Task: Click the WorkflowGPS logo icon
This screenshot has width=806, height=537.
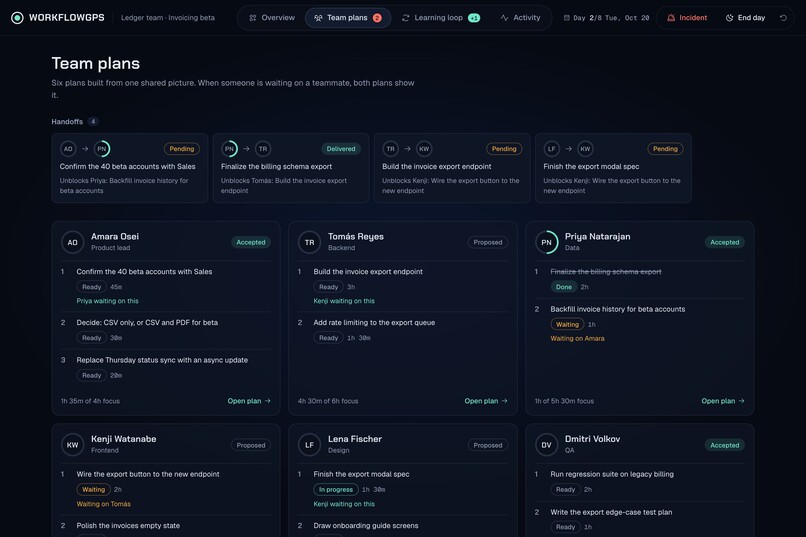Action: coord(17,18)
